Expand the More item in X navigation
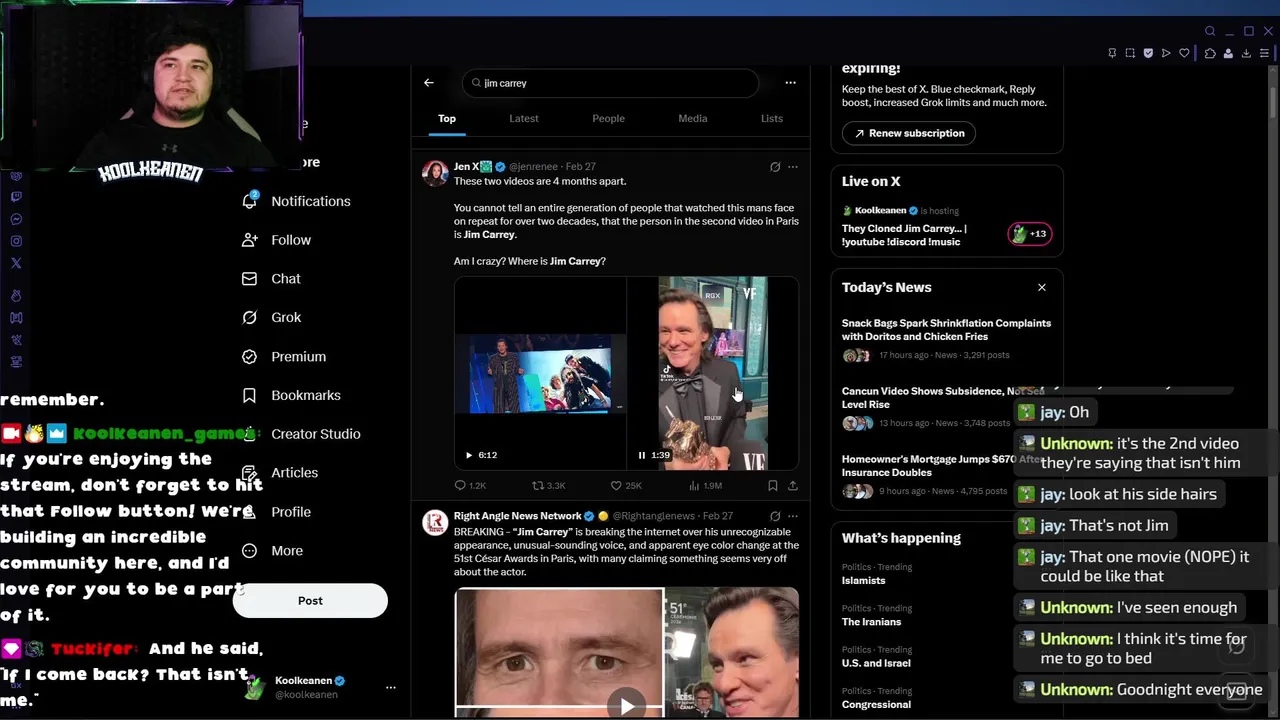 (x=272, y=551)
